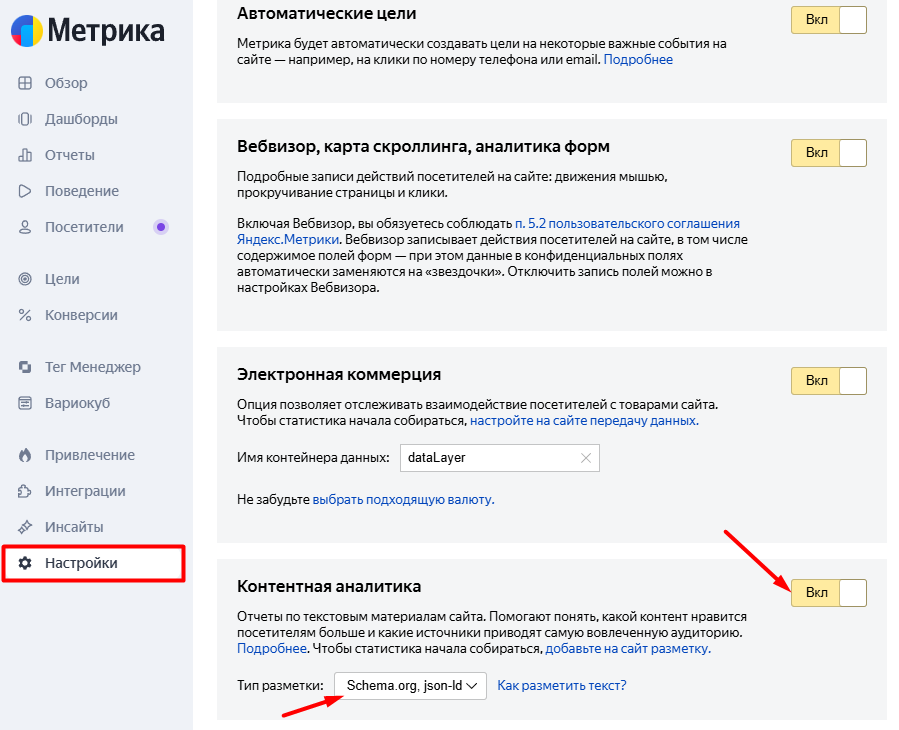Open Как разметить текст? link
Viewport: 899px width, 730px height.
click(x=562, y=686)
